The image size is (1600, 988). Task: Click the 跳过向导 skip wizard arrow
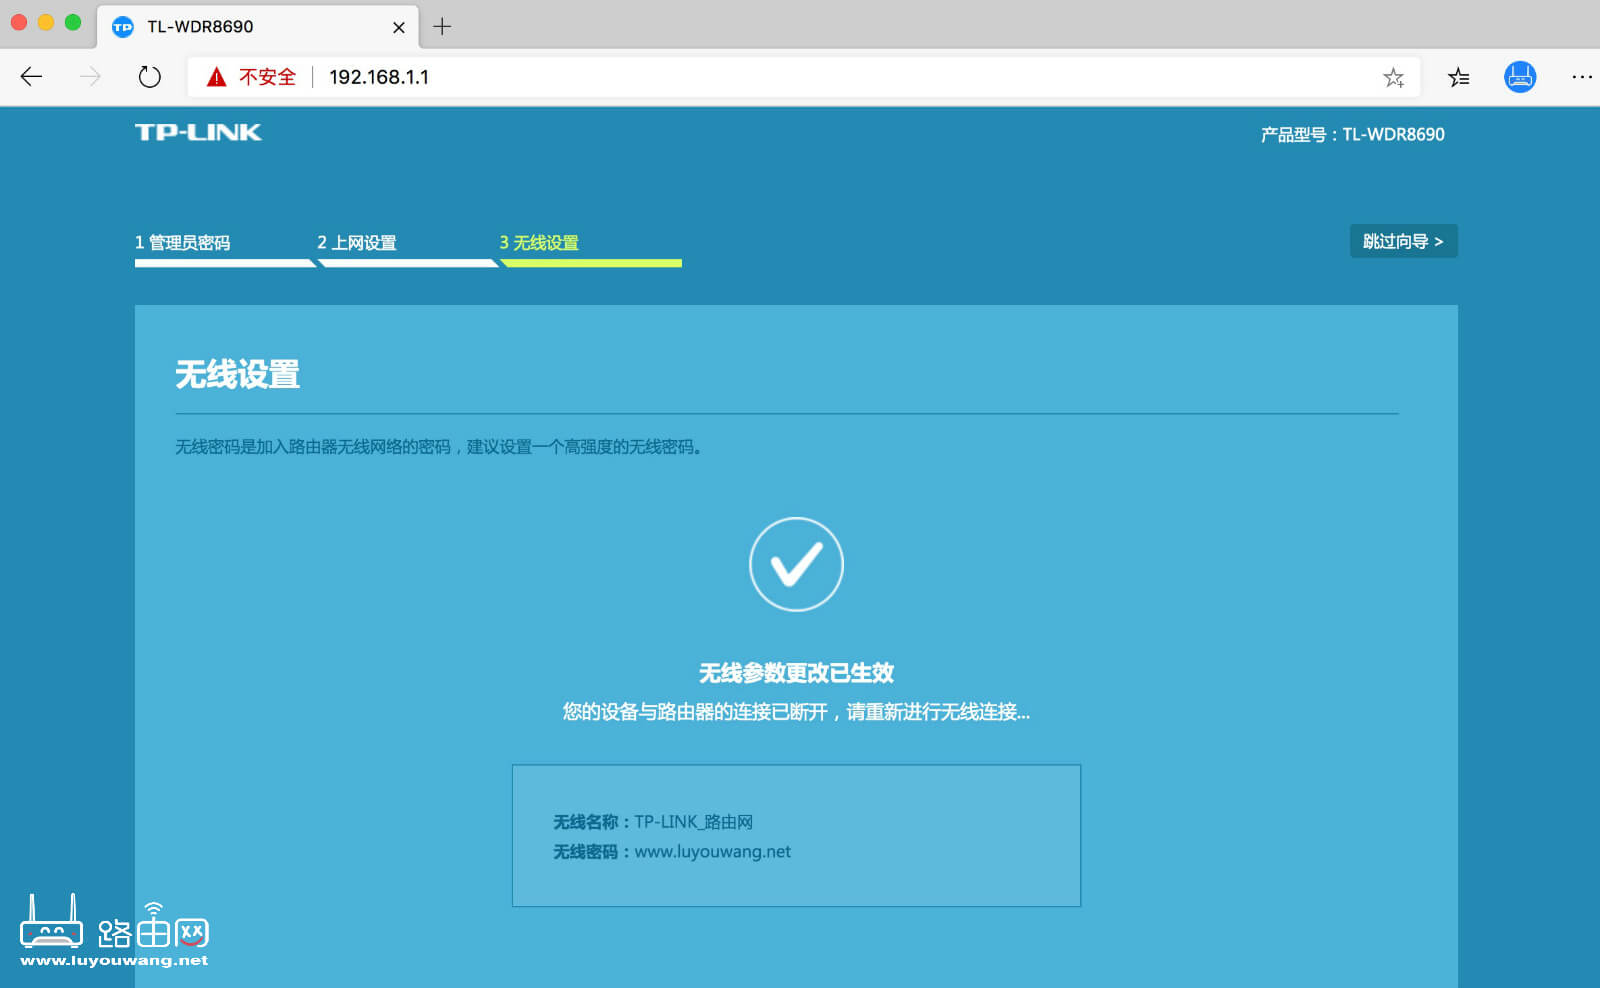click(x=1438, y=241)
